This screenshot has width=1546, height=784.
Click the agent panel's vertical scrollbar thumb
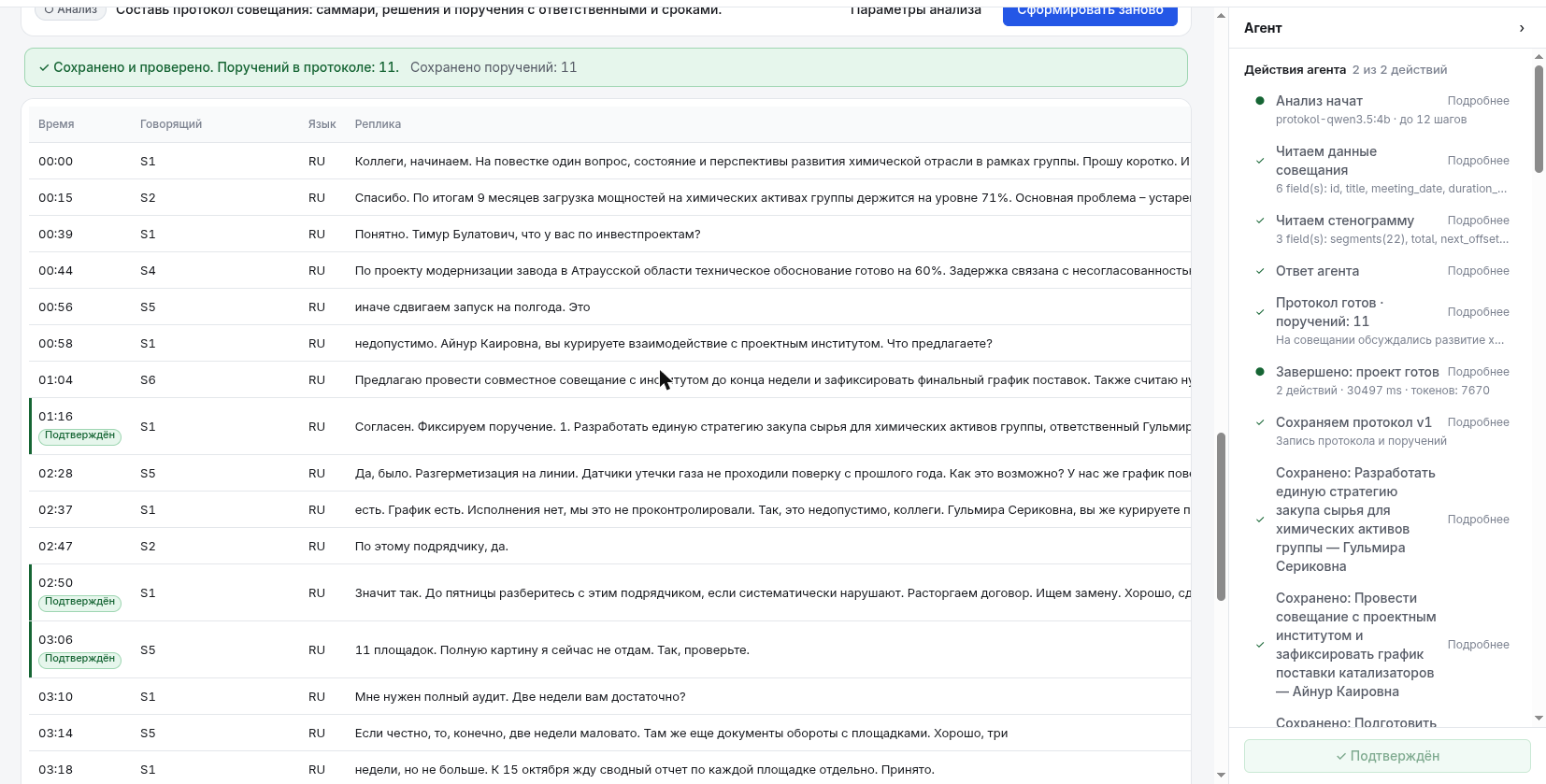point(1538,118)
